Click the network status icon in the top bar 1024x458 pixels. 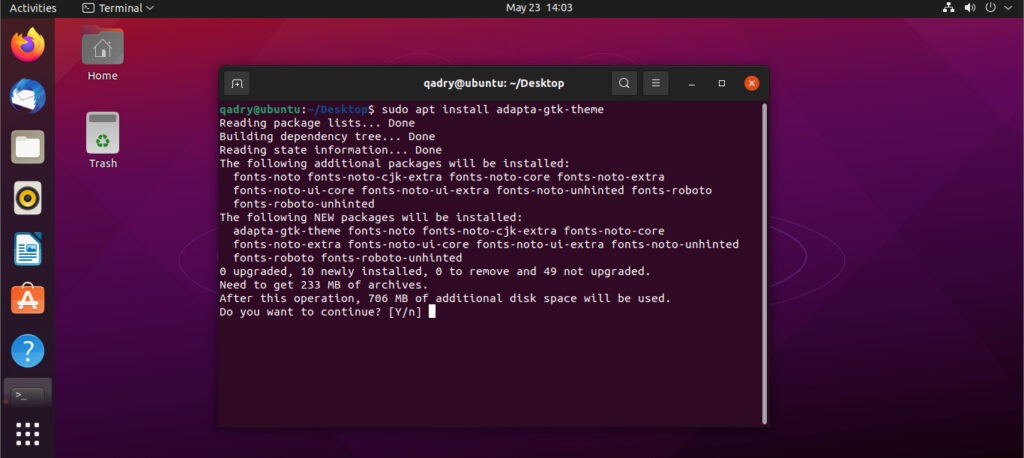tap(948, 8)
